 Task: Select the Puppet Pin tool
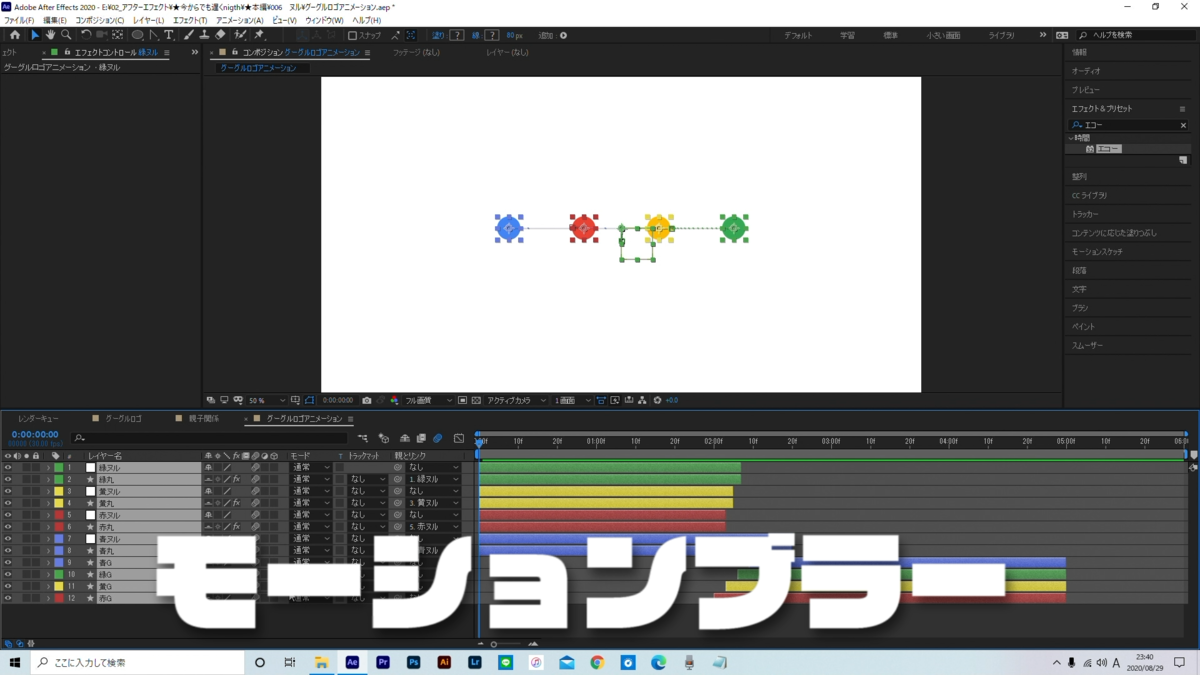point(259,35)
